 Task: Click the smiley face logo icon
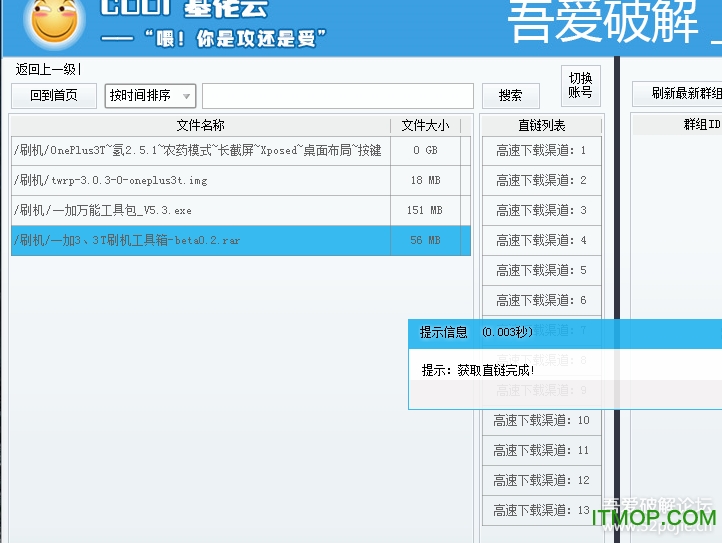(54, 21)
